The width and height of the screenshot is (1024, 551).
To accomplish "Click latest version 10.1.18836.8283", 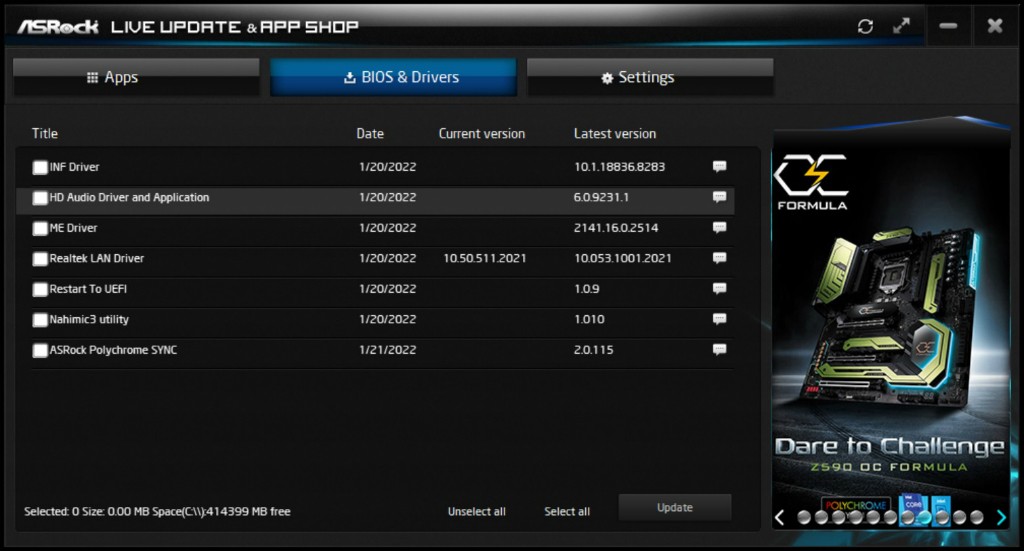I will pos(620,167).
